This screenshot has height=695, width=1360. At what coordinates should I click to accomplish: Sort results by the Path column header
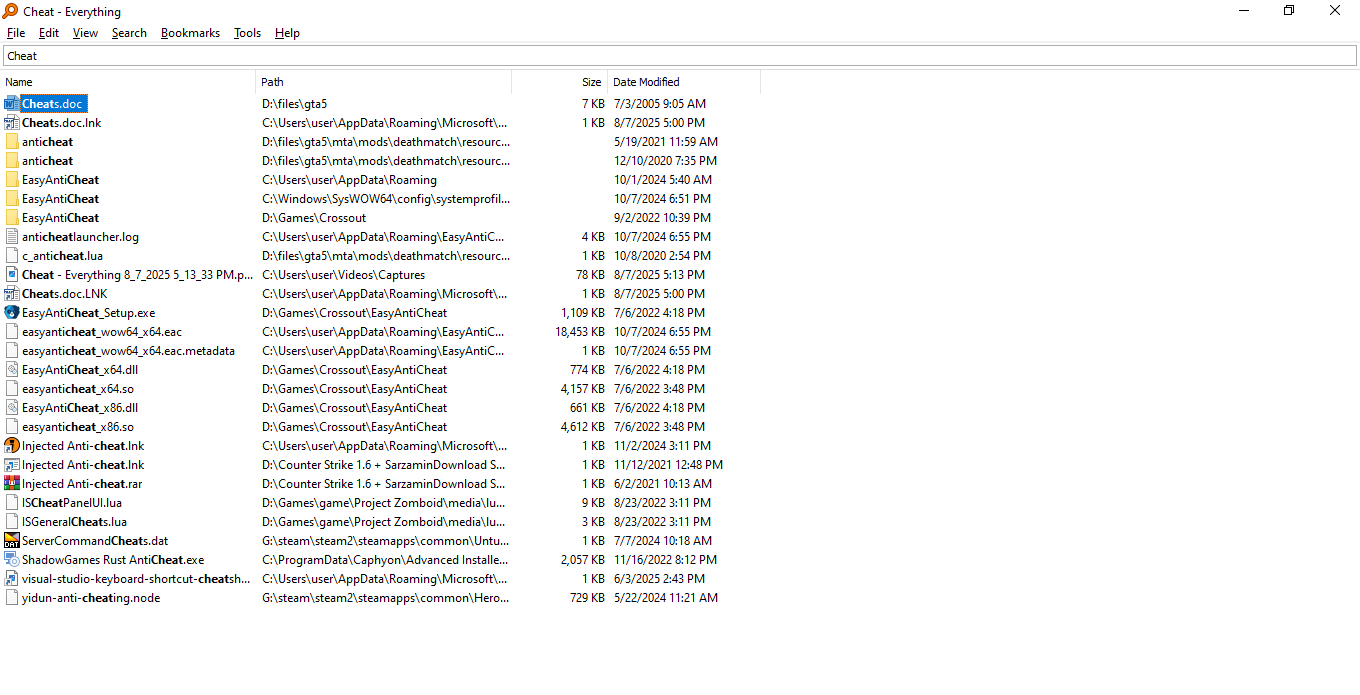pyautogui.click(x=384, y=82)
